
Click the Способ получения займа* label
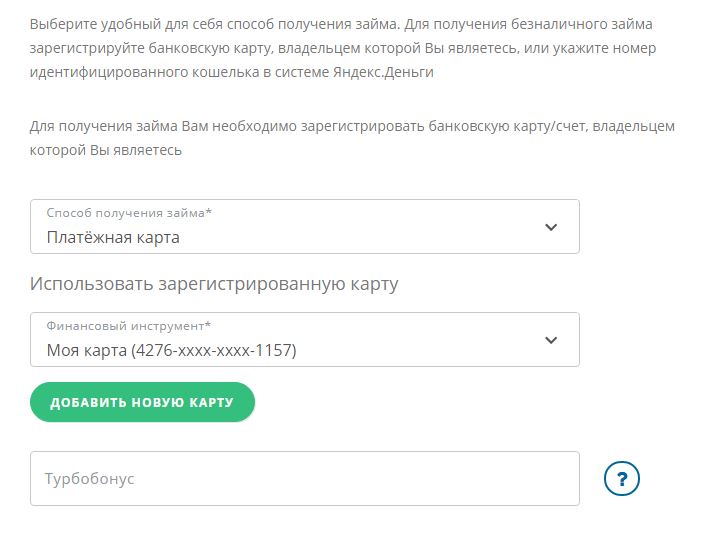(129, 213)
